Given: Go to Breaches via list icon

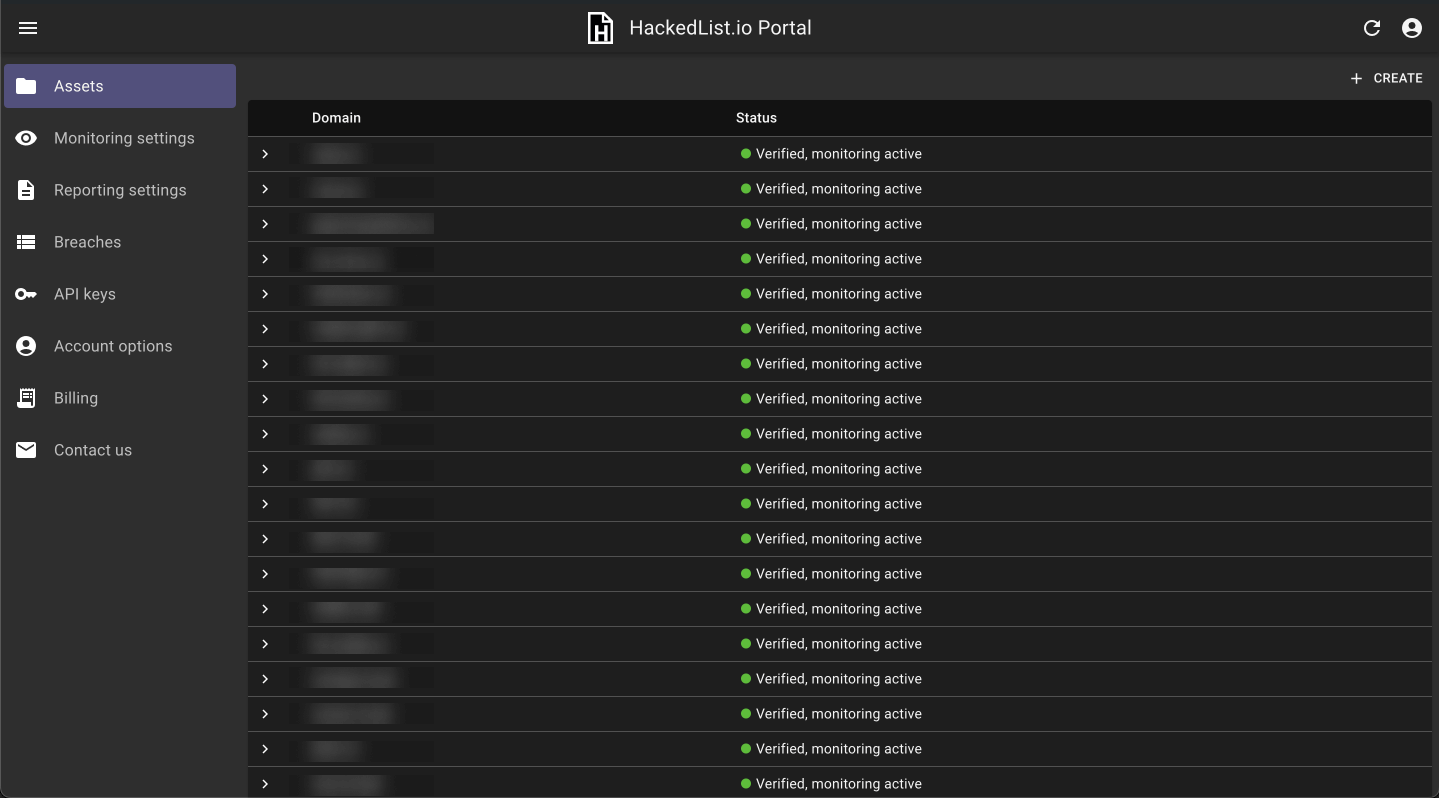Looking at the screenshot, I should [26, 242].
